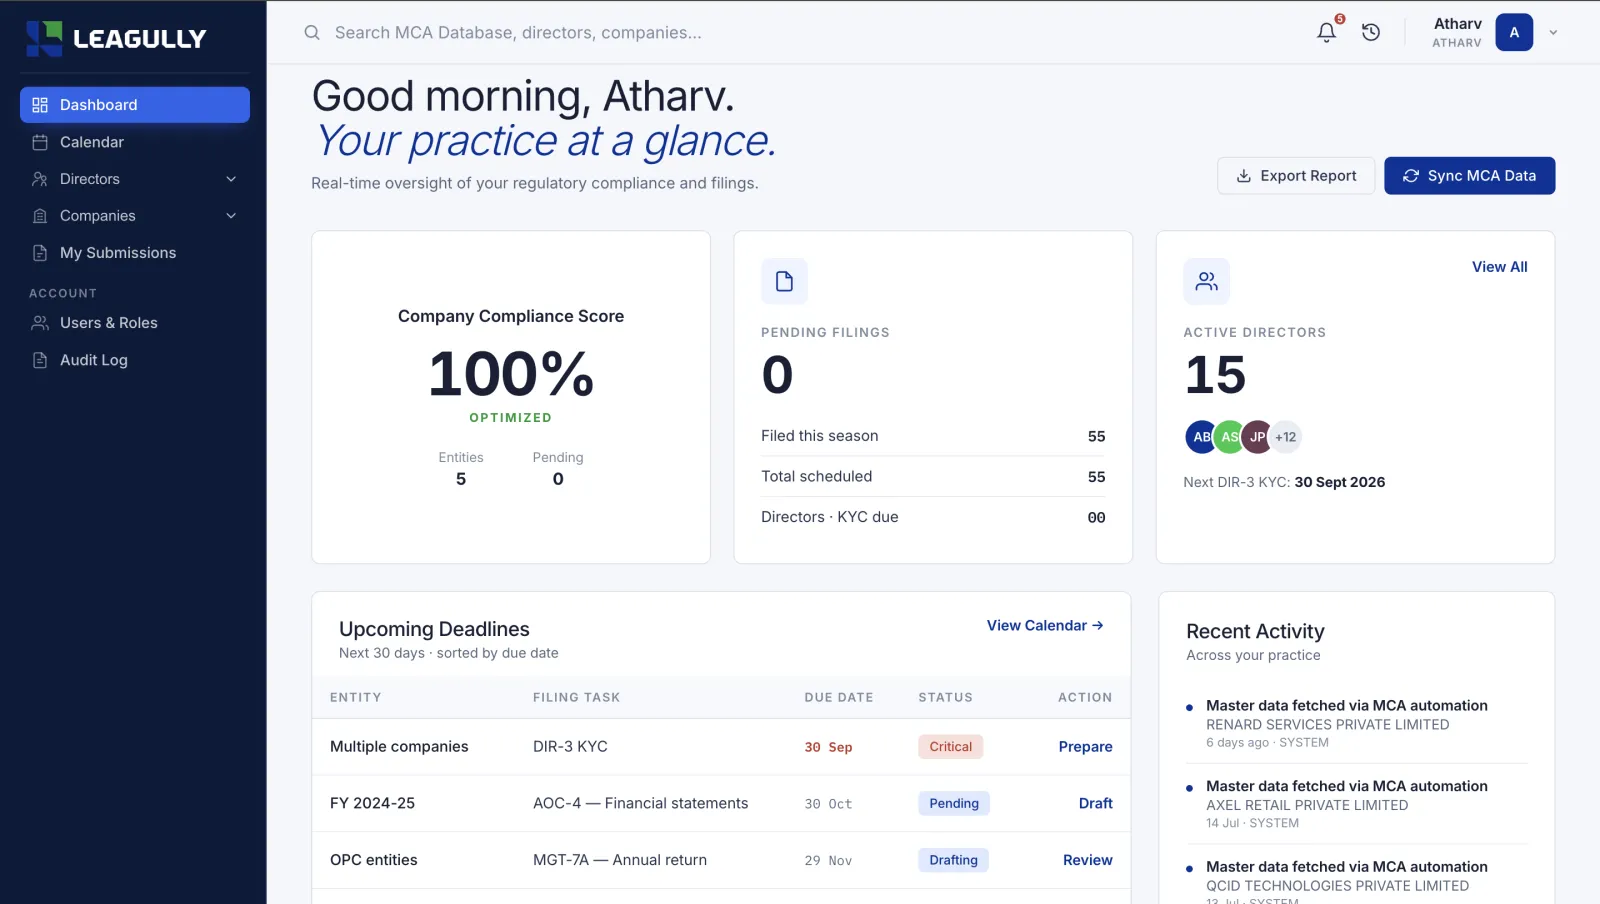Image resolution: width=1600 pixels, height=904 pixels.
Task: Expand the Companies sidebar chevron
Action: click(231, 216)
